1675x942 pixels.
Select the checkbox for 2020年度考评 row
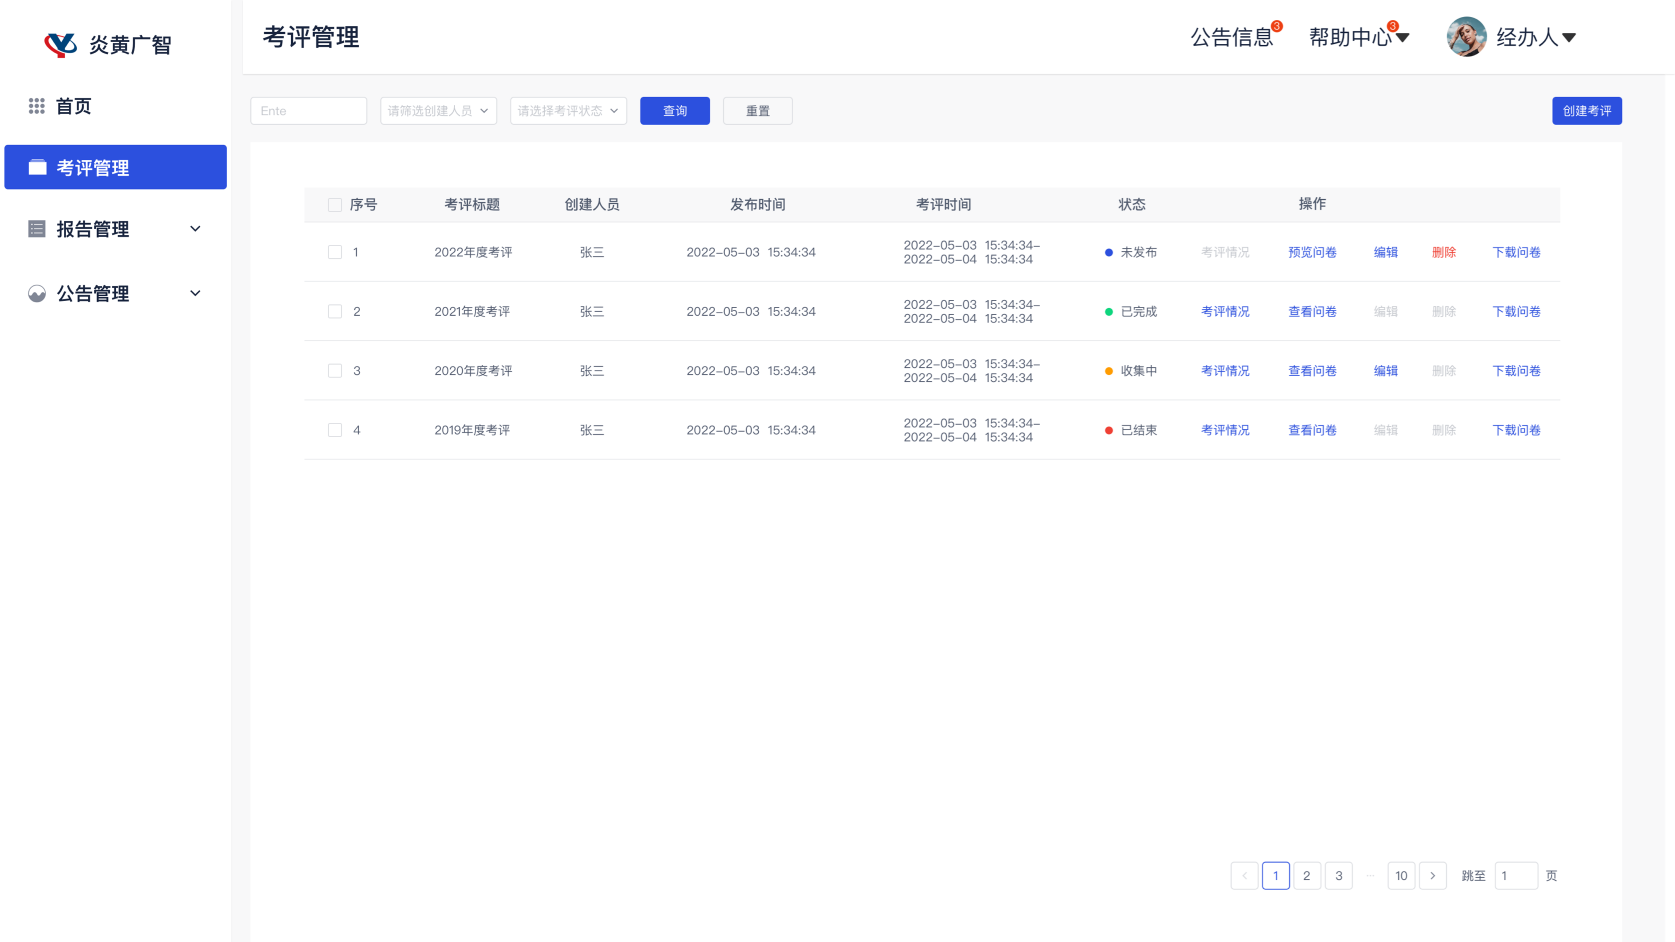pyautogui.click(x=335, y=371)
